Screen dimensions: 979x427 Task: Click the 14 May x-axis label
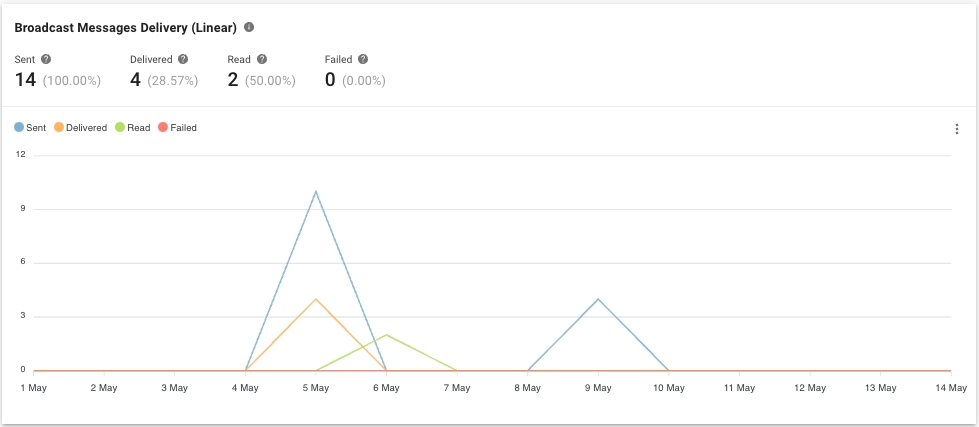click(950, 387)
